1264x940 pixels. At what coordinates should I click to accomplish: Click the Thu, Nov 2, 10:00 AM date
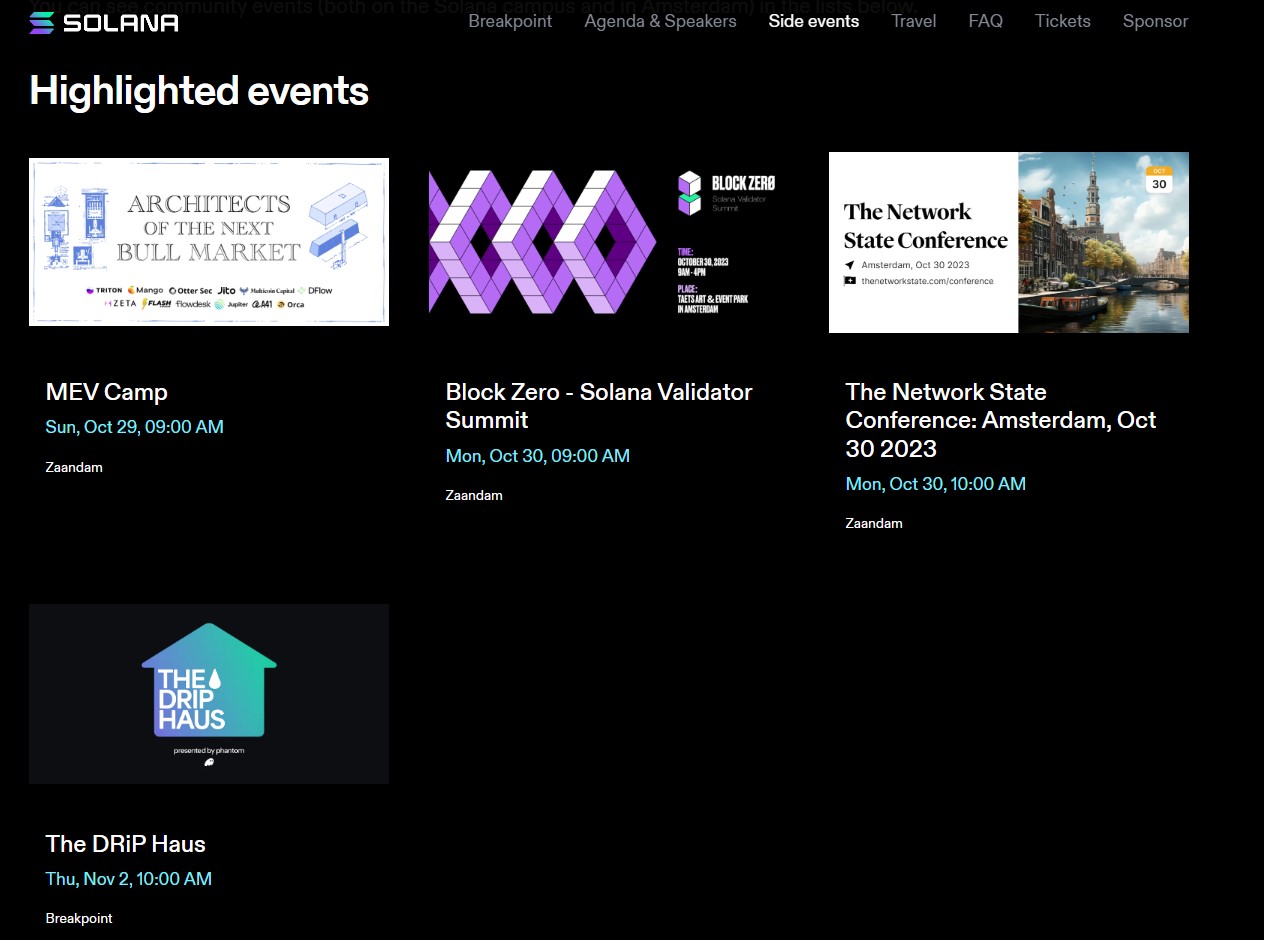coord(128,879)
